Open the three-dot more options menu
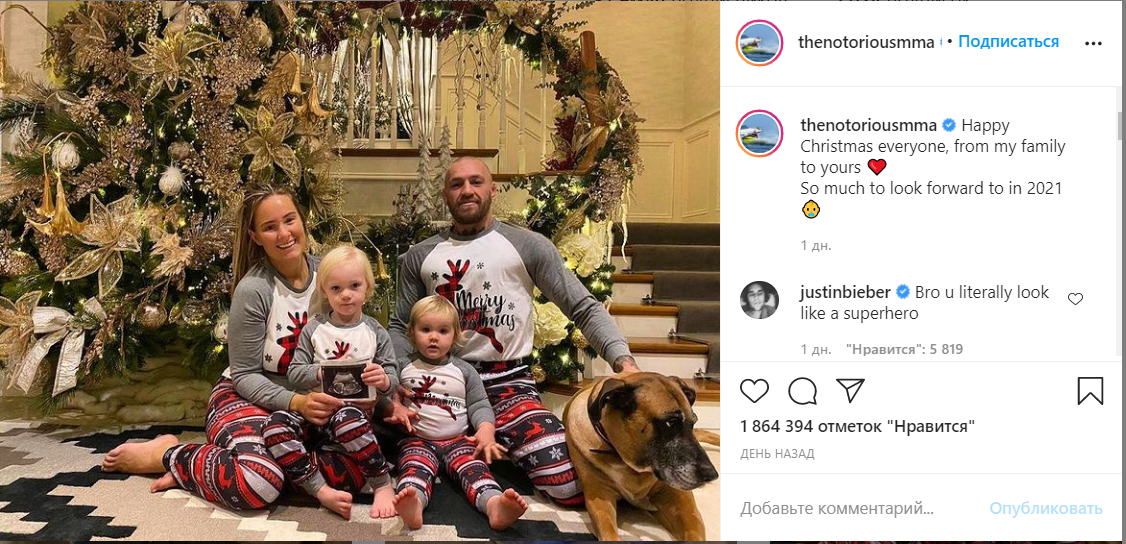Screen dimensions: 1126x544 tap(1094, 43)
